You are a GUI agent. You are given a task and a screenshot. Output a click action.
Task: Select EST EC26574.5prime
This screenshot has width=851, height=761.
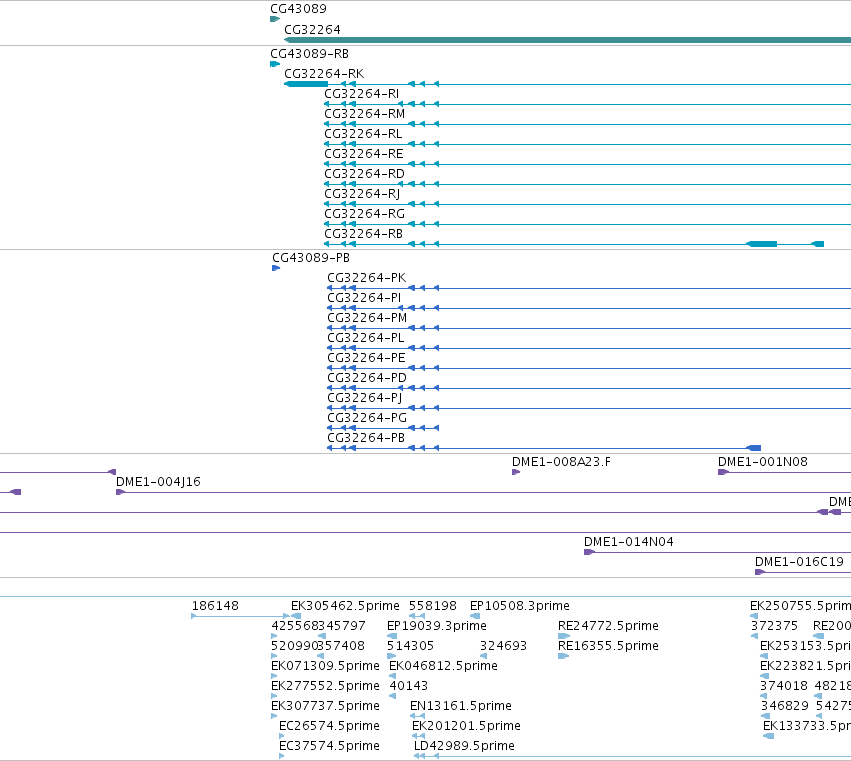click(x=329, y=726)
